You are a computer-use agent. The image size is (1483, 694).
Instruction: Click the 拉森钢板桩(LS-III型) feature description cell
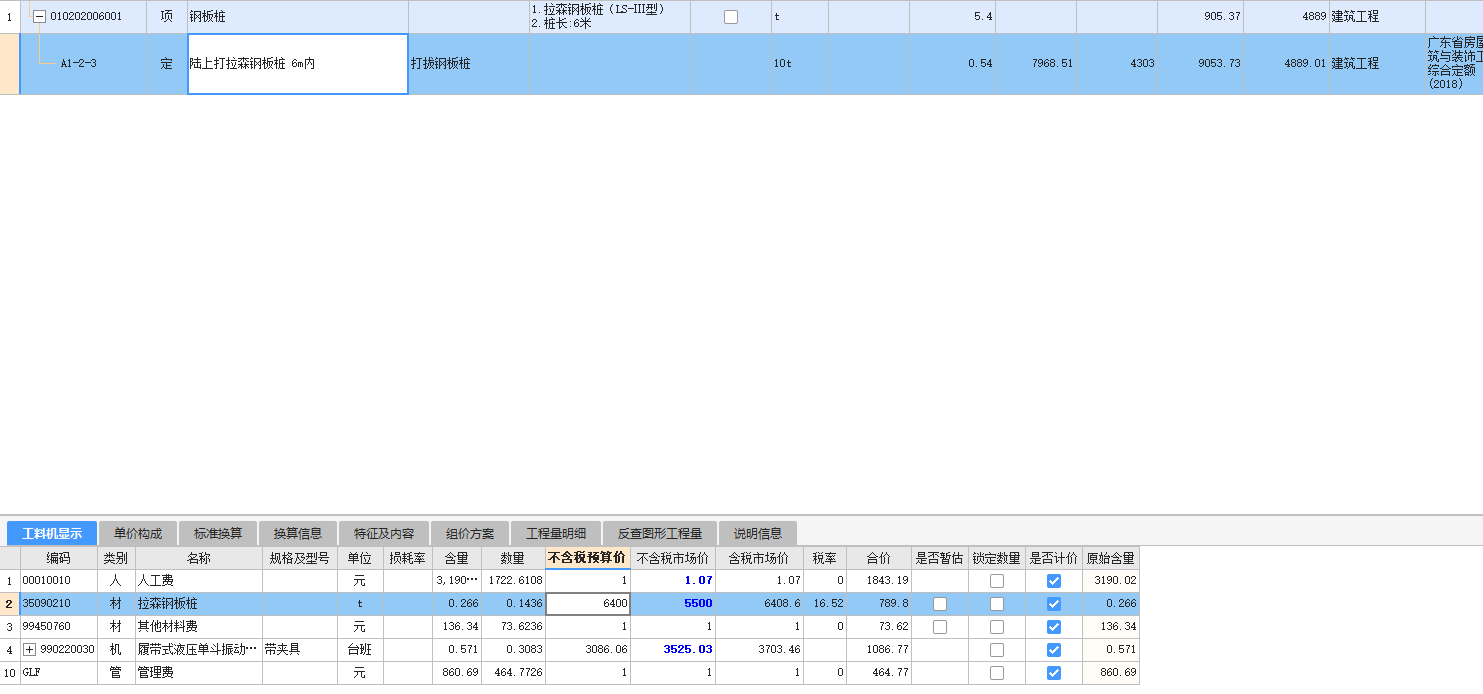[x=609, y=17]
